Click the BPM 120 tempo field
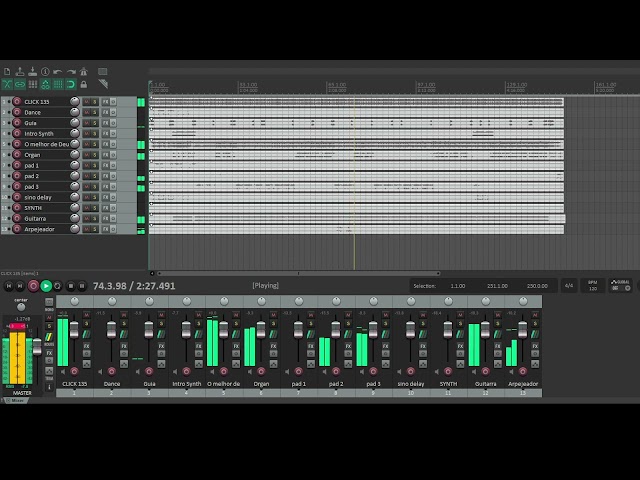 coord(593,285)
